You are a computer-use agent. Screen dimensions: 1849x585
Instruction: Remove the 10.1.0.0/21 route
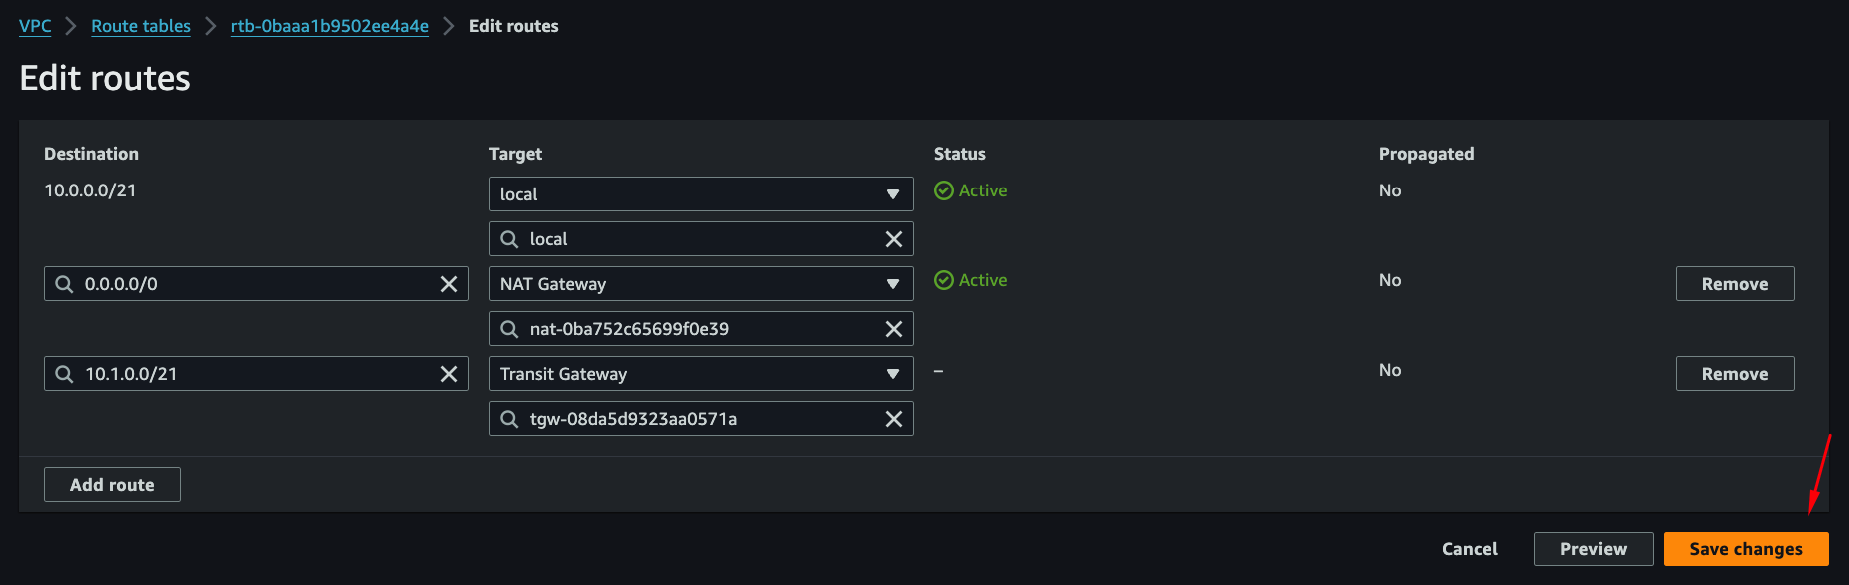click(x=1734, y=374)
